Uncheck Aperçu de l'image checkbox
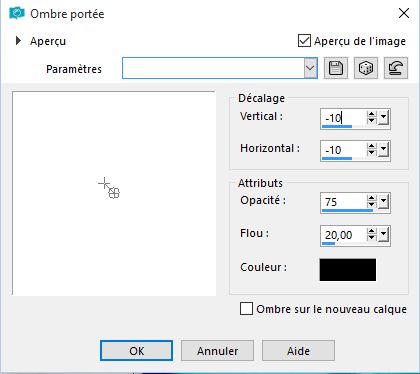This screenshot has height=374, width=420. click(x=304, y=41)
